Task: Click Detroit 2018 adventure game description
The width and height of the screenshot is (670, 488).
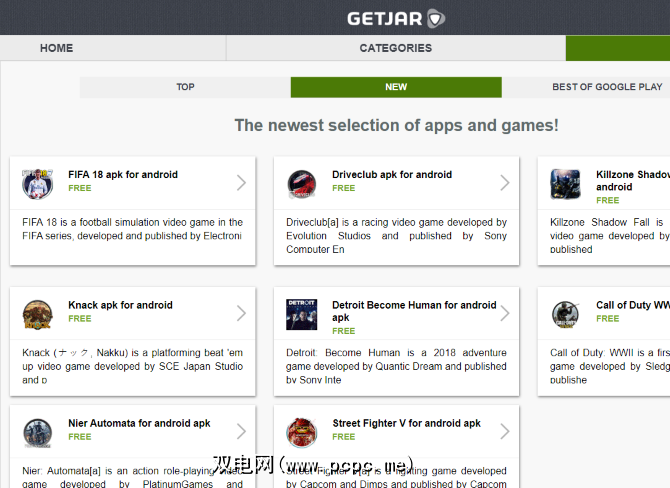Action: [397, 366]
